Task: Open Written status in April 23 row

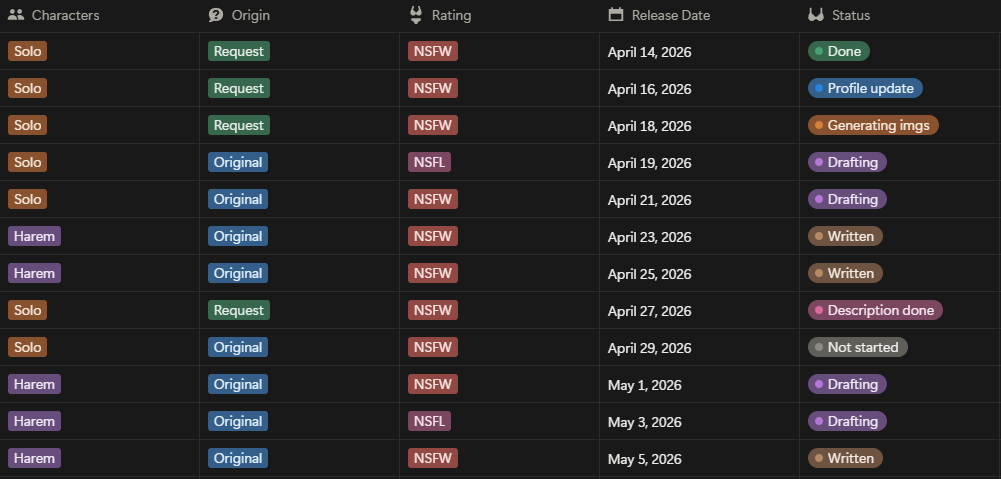Action: [x=845, y=236]
